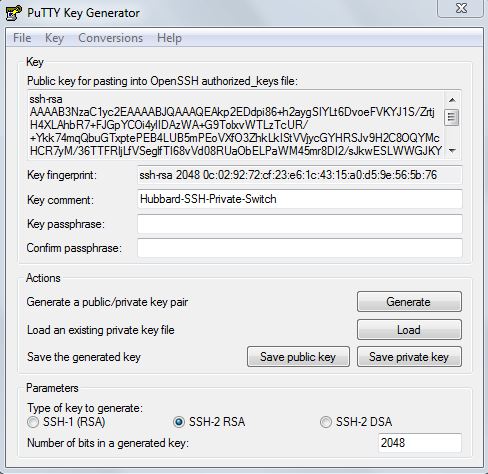Click the 'Load an existing private key file' label

tap(101, 330)
